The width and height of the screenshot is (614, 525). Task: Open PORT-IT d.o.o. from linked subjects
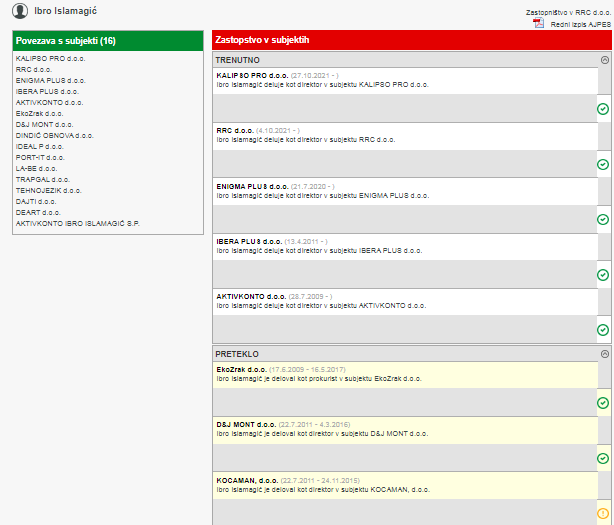click(x=40, y=157)
